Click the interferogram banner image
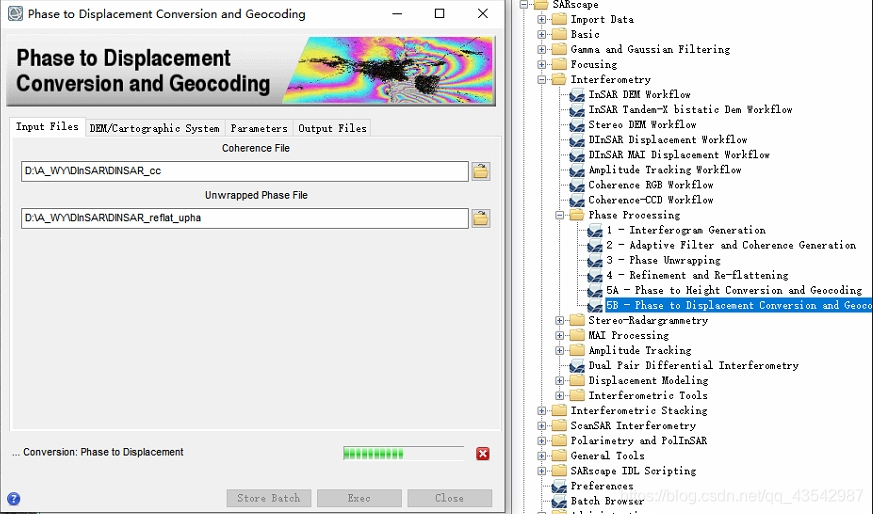This screenshot has width=873, height=514. (x=389, y=70)
